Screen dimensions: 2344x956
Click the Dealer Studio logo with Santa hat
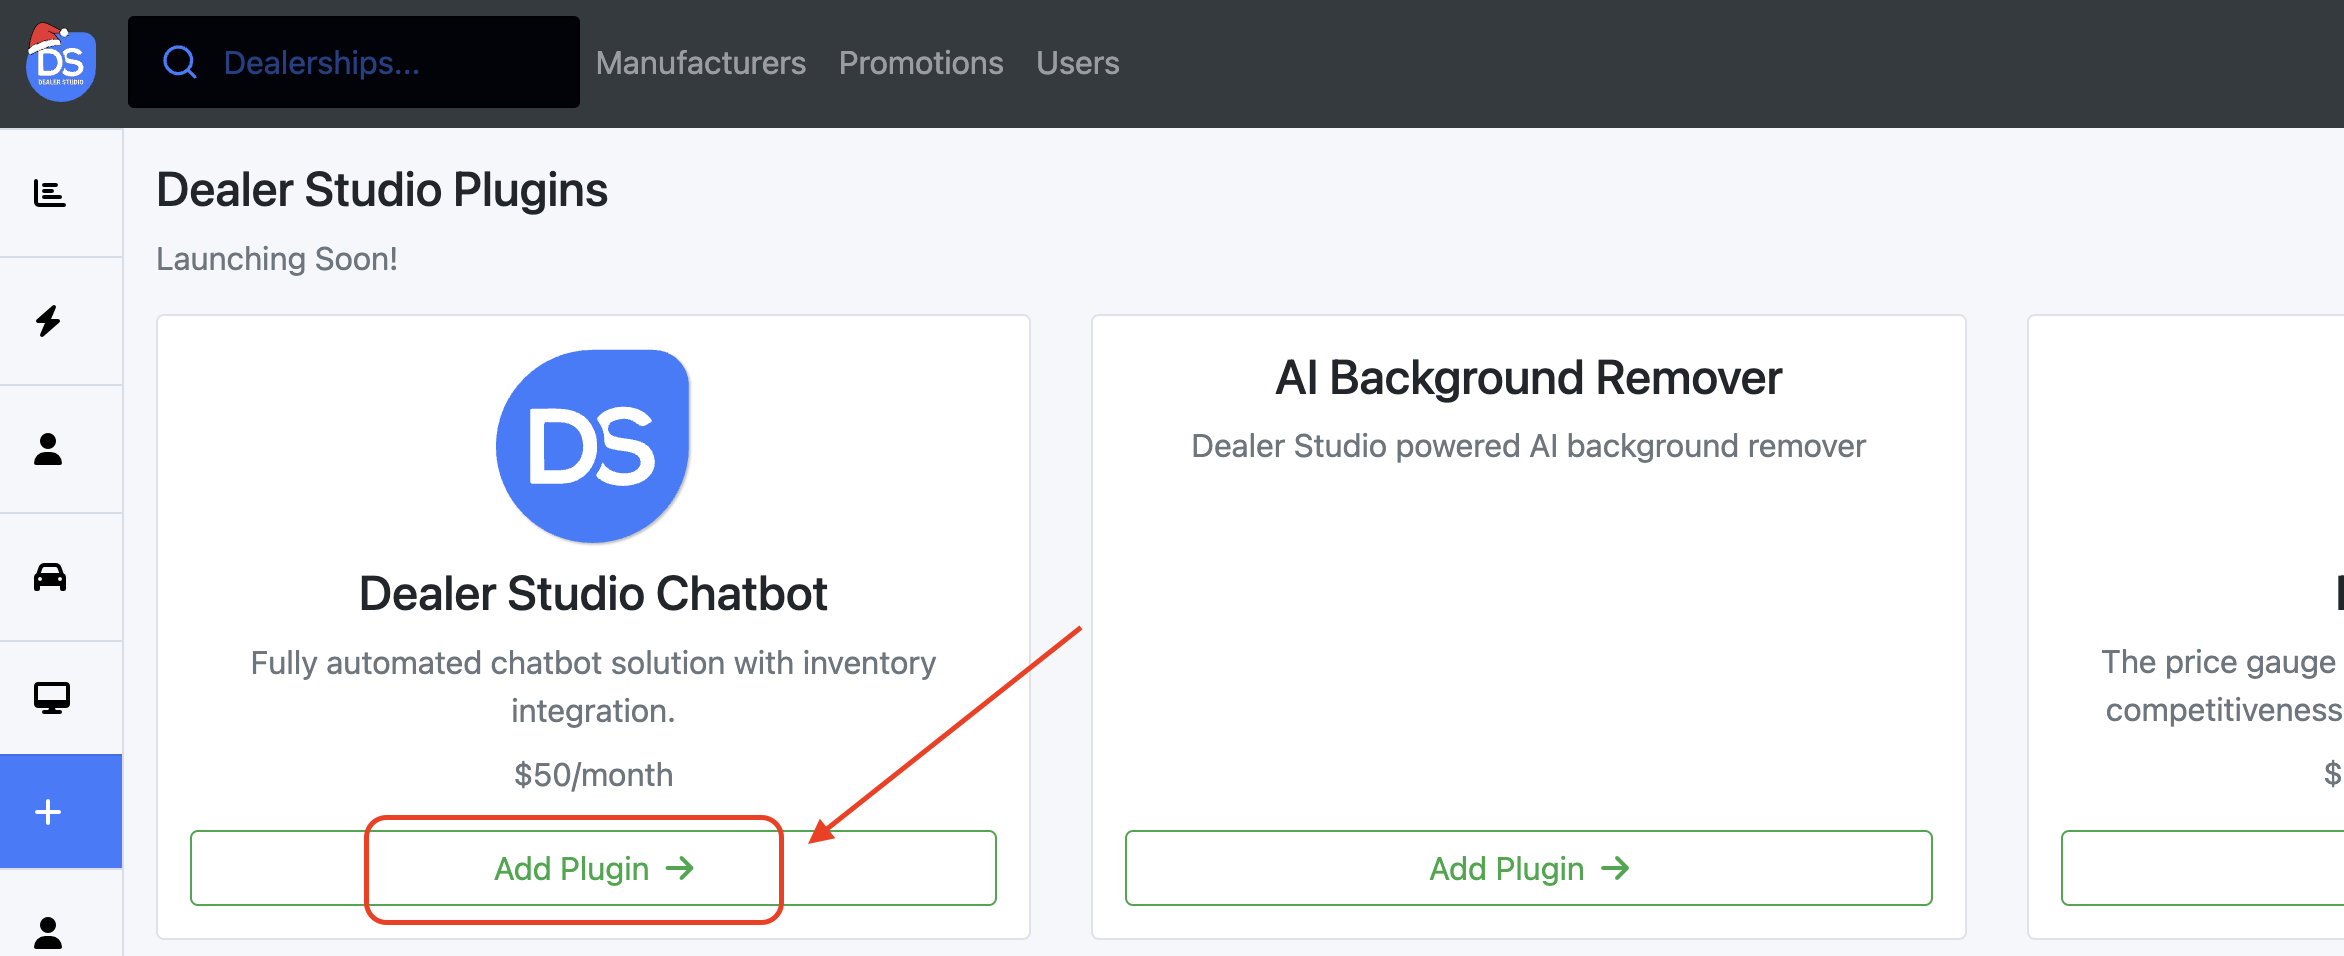pyautogui.click(x=60, y=62)
